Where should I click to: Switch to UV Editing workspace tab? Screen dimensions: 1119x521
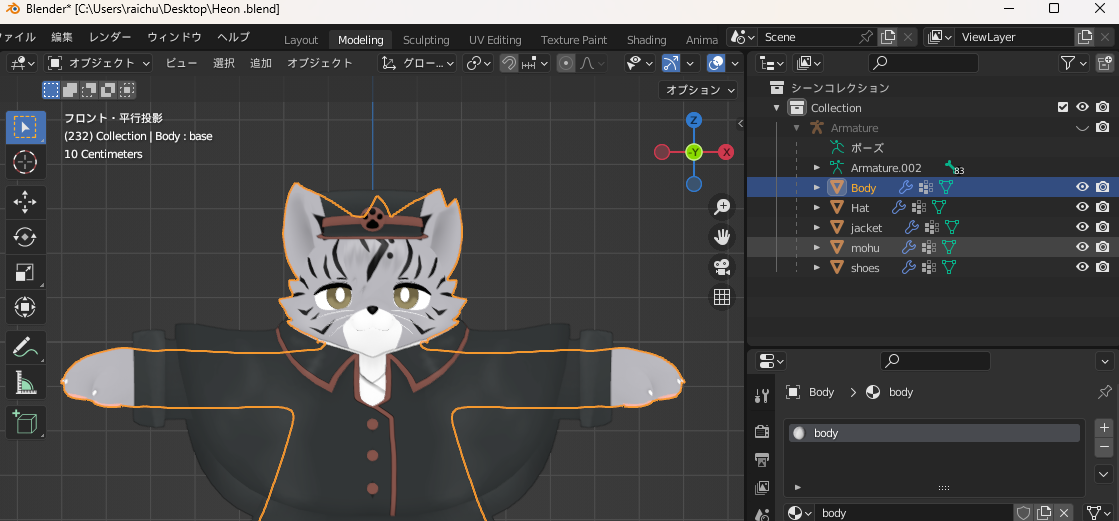[x=495, y=40]
